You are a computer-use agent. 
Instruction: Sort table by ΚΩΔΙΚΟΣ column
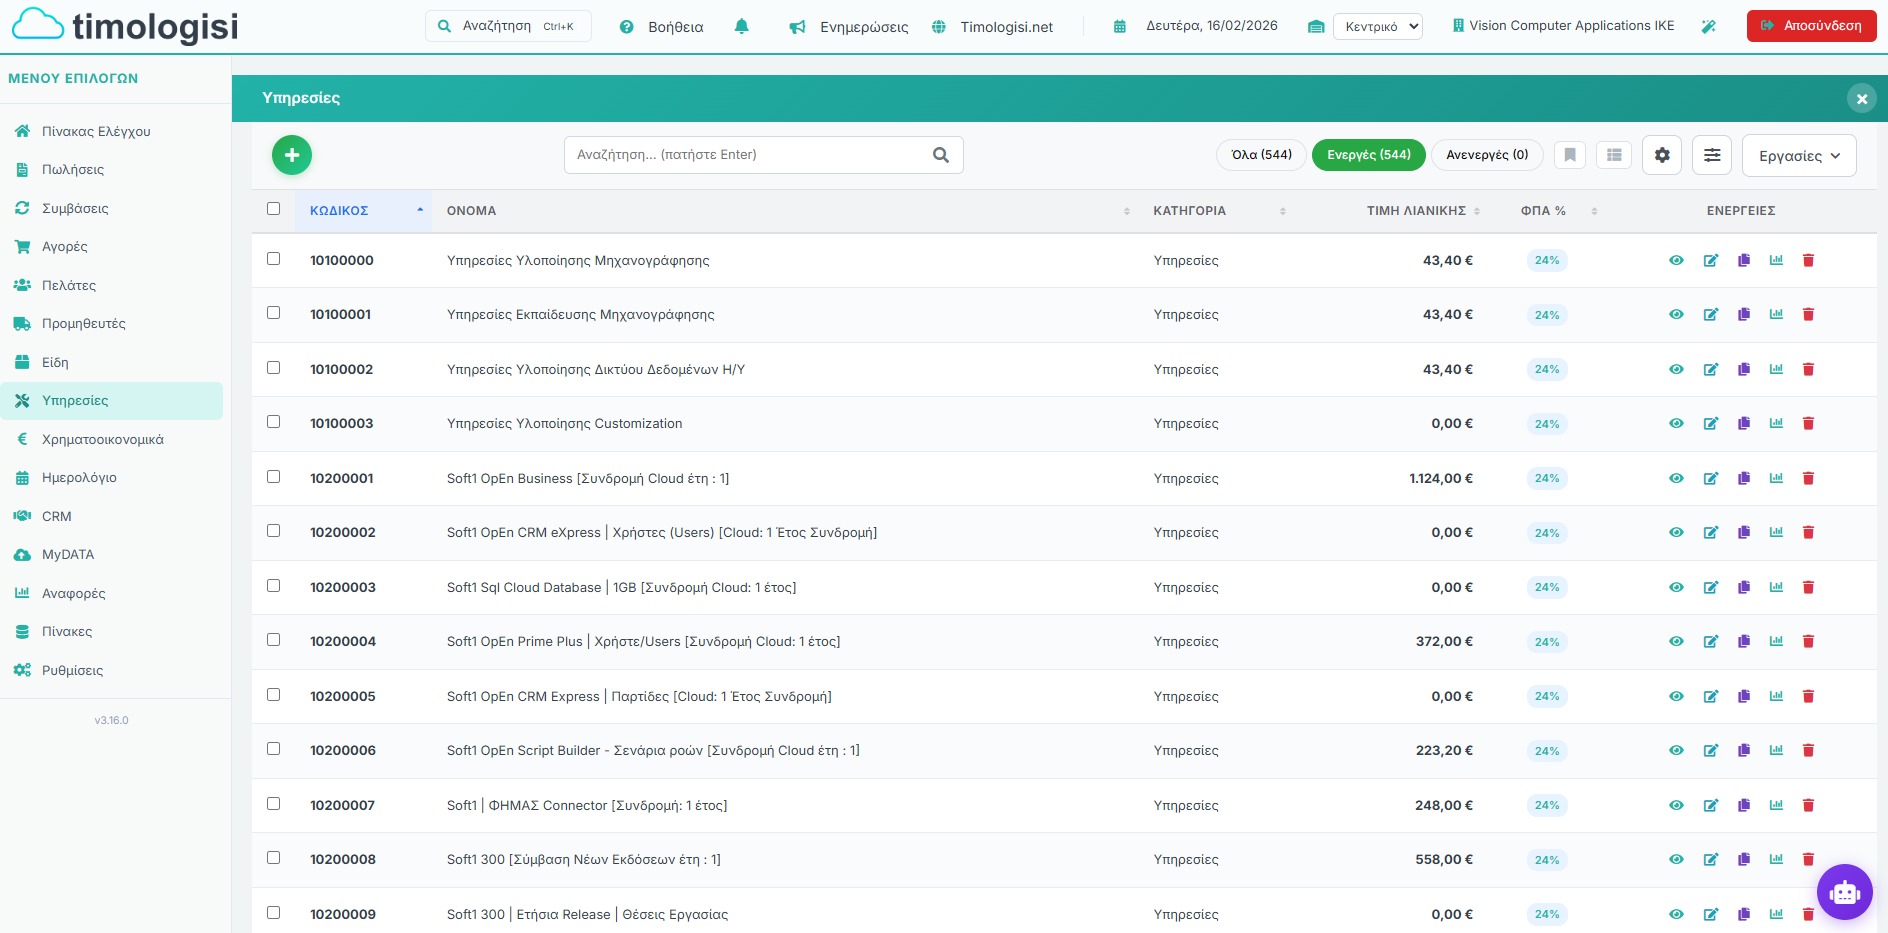tap(340, 211)
